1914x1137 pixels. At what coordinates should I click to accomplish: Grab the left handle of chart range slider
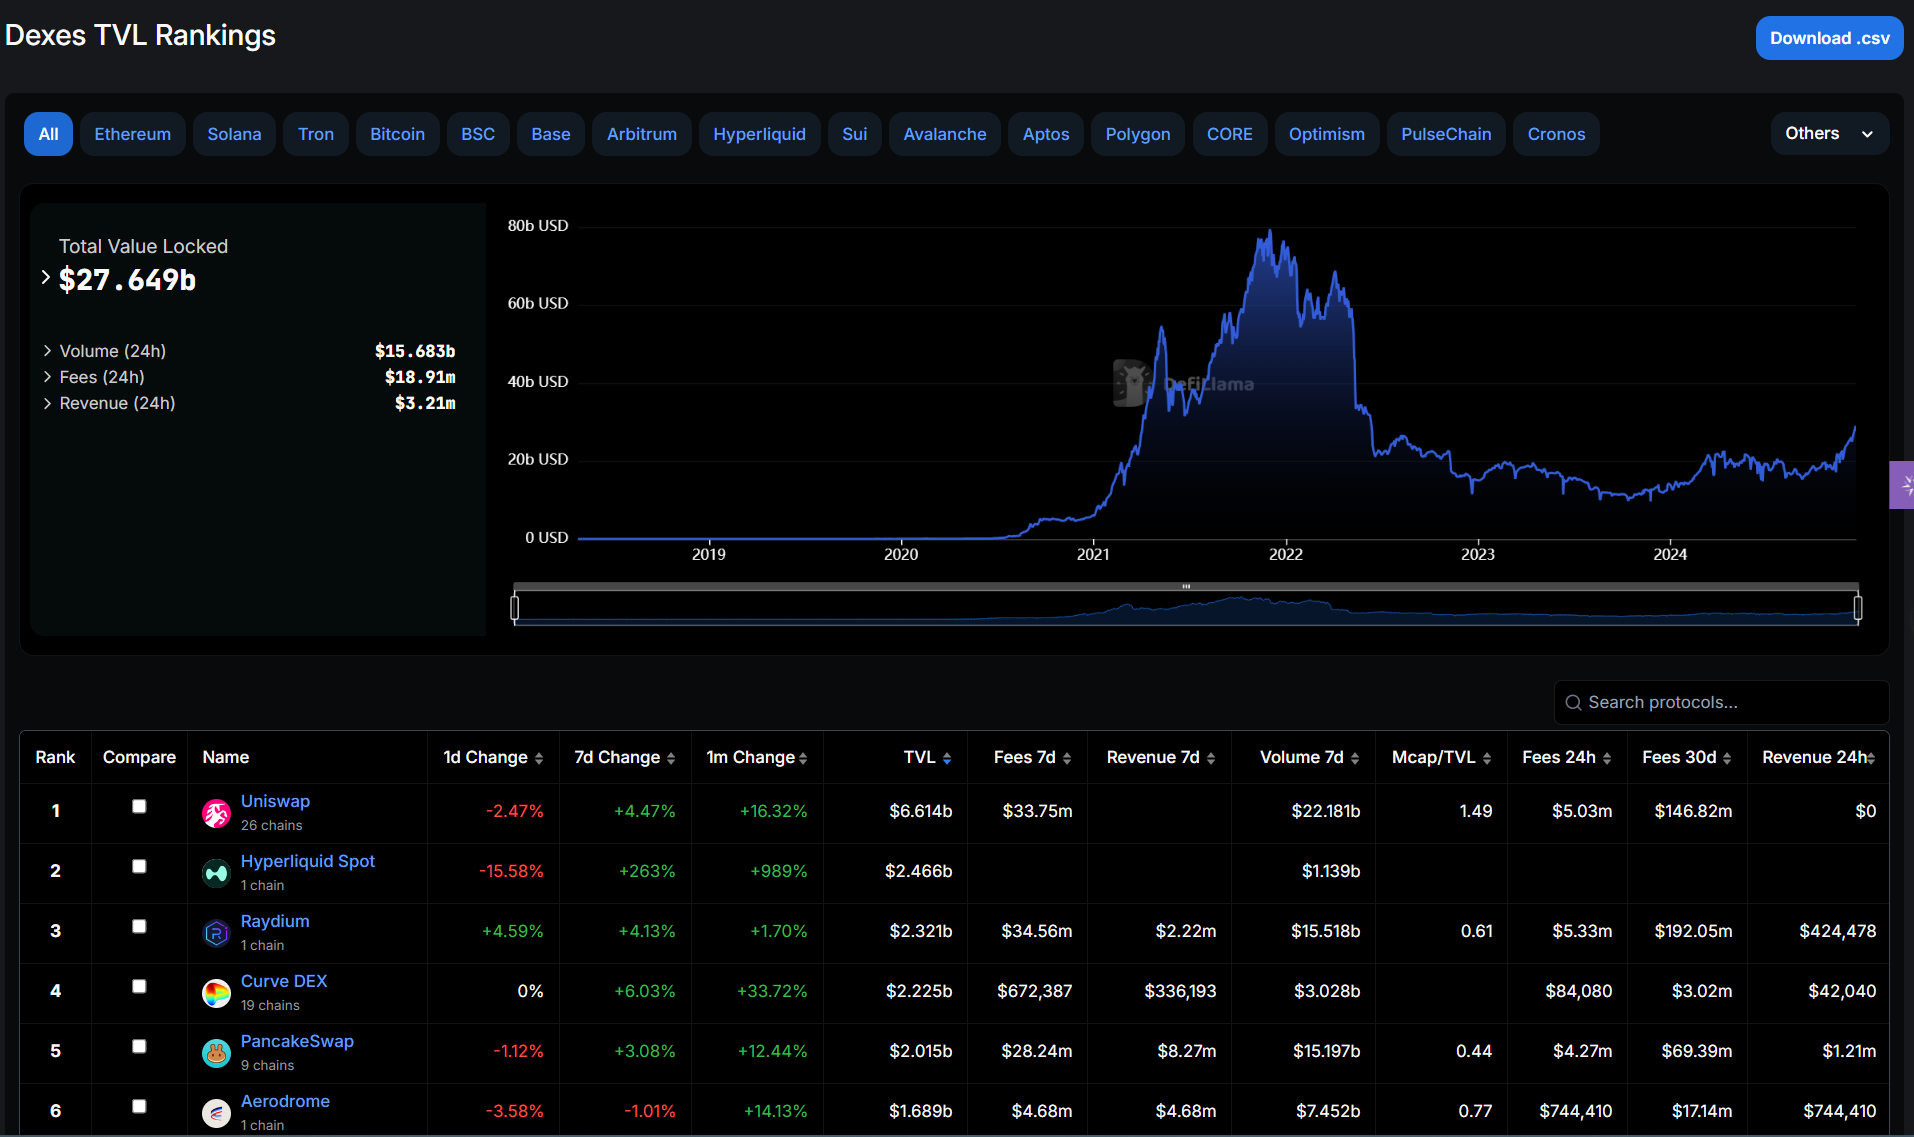[515, 607]
